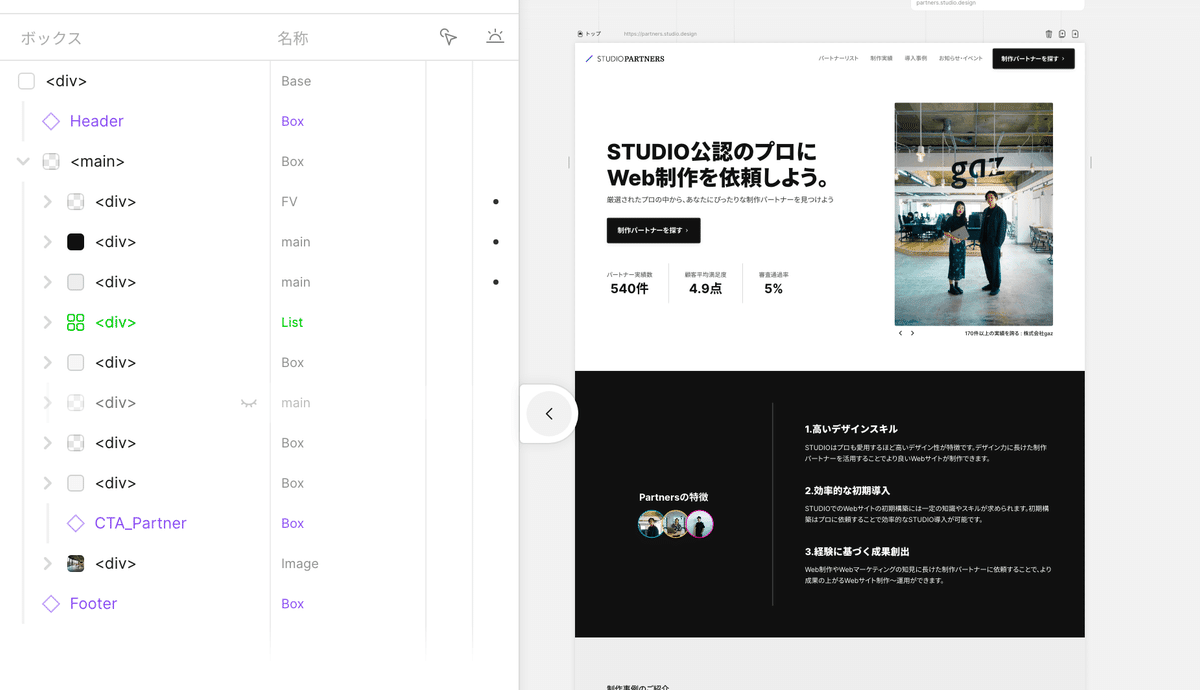Image resolution: width=1200 pixels, height=690 pixels.
Task: Open 制作実績 nav link in preview
Action: click(881, 59)
